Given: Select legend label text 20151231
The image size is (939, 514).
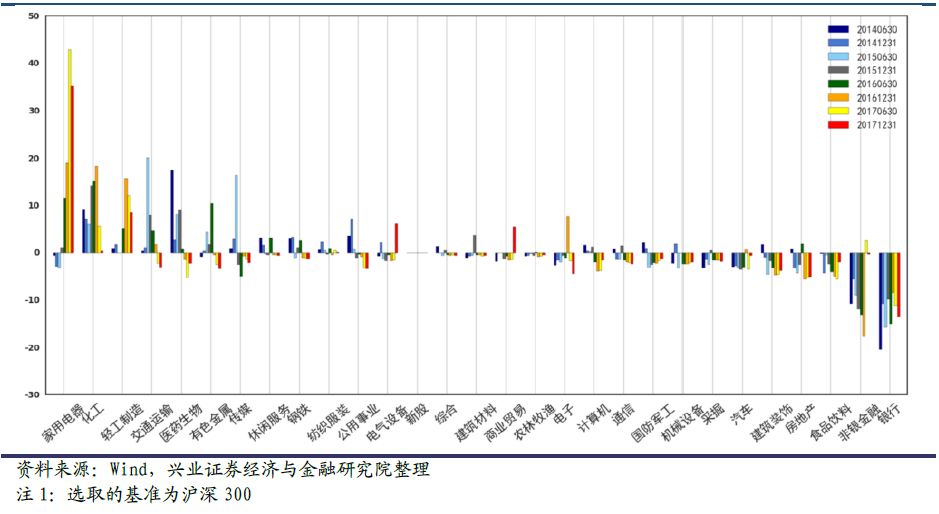Looking at the screenshot, I should tap(877, 70).
